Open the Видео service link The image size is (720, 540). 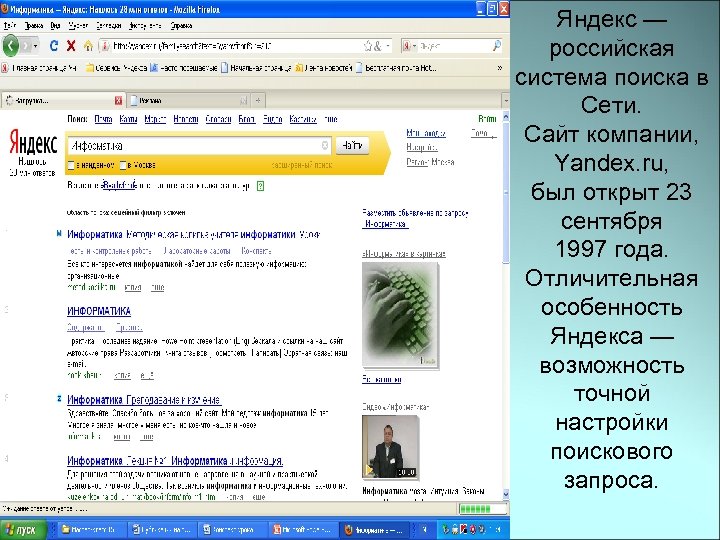[272, 119]
